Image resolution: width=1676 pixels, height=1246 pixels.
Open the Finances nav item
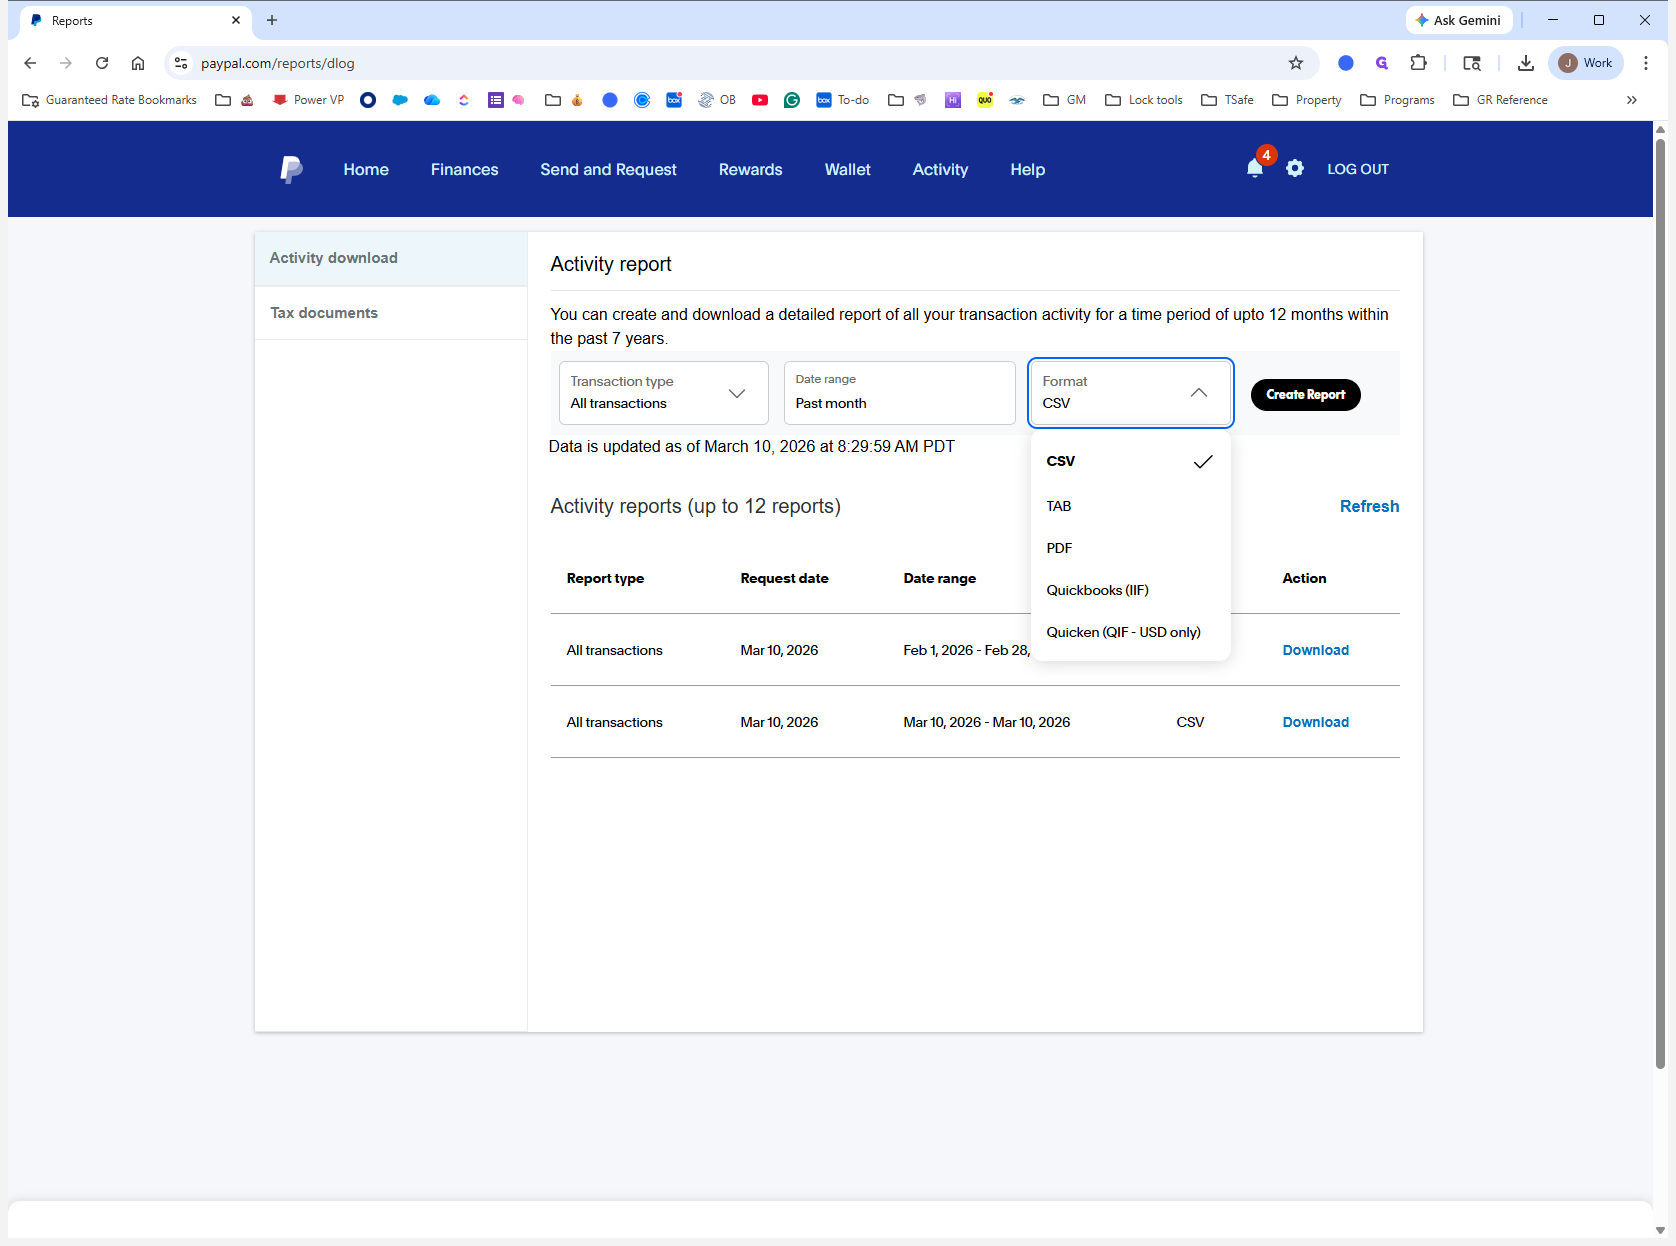click(x=464, y=170)
